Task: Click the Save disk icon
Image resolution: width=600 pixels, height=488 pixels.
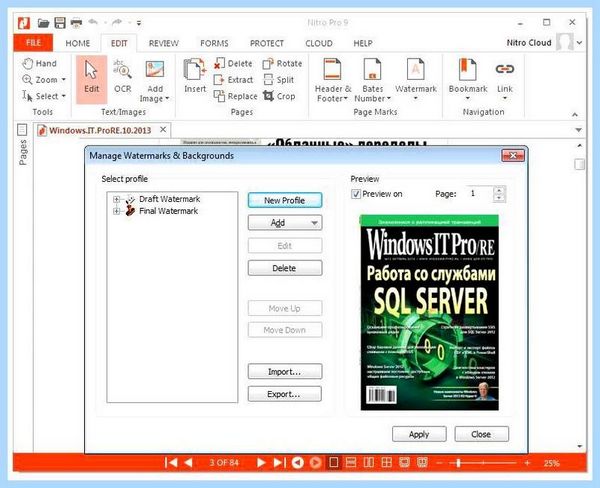Action: [x=60, y=23]
